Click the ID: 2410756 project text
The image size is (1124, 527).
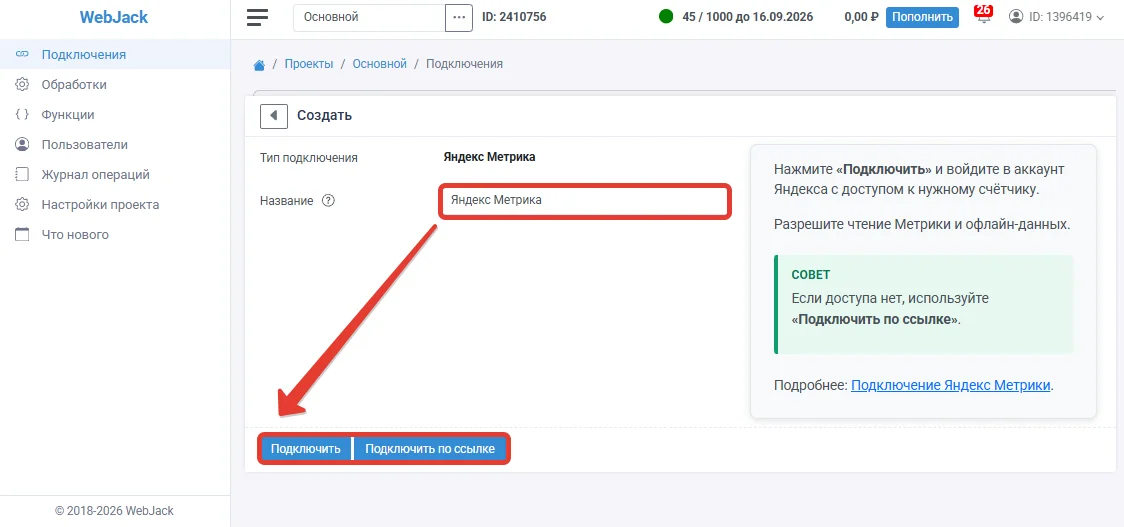point(514,16)
